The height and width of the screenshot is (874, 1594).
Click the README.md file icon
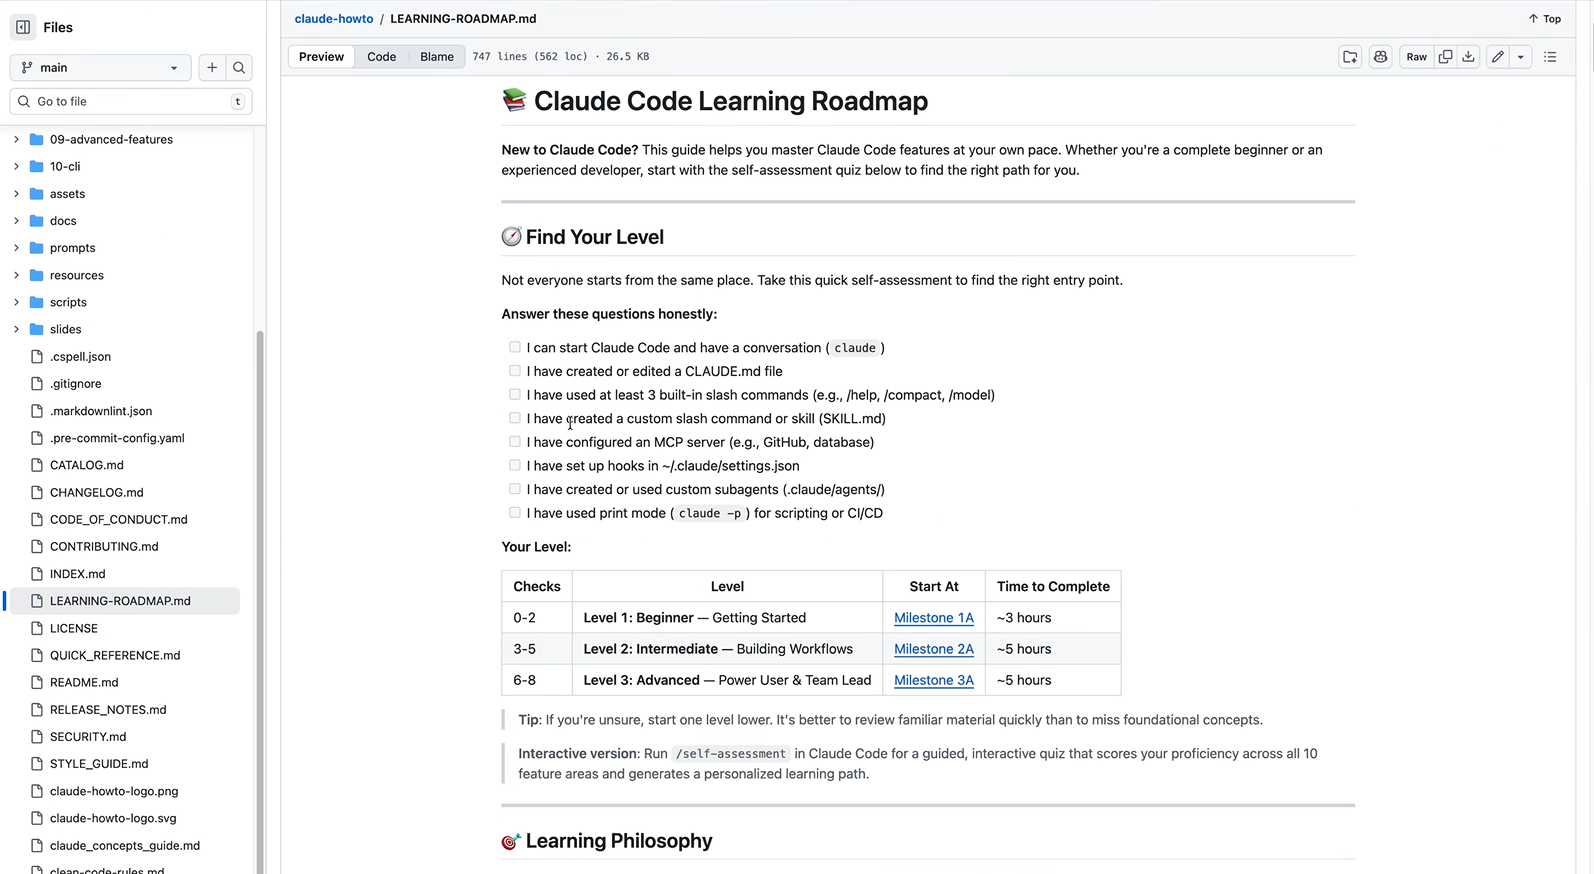[x=37, y=682]
